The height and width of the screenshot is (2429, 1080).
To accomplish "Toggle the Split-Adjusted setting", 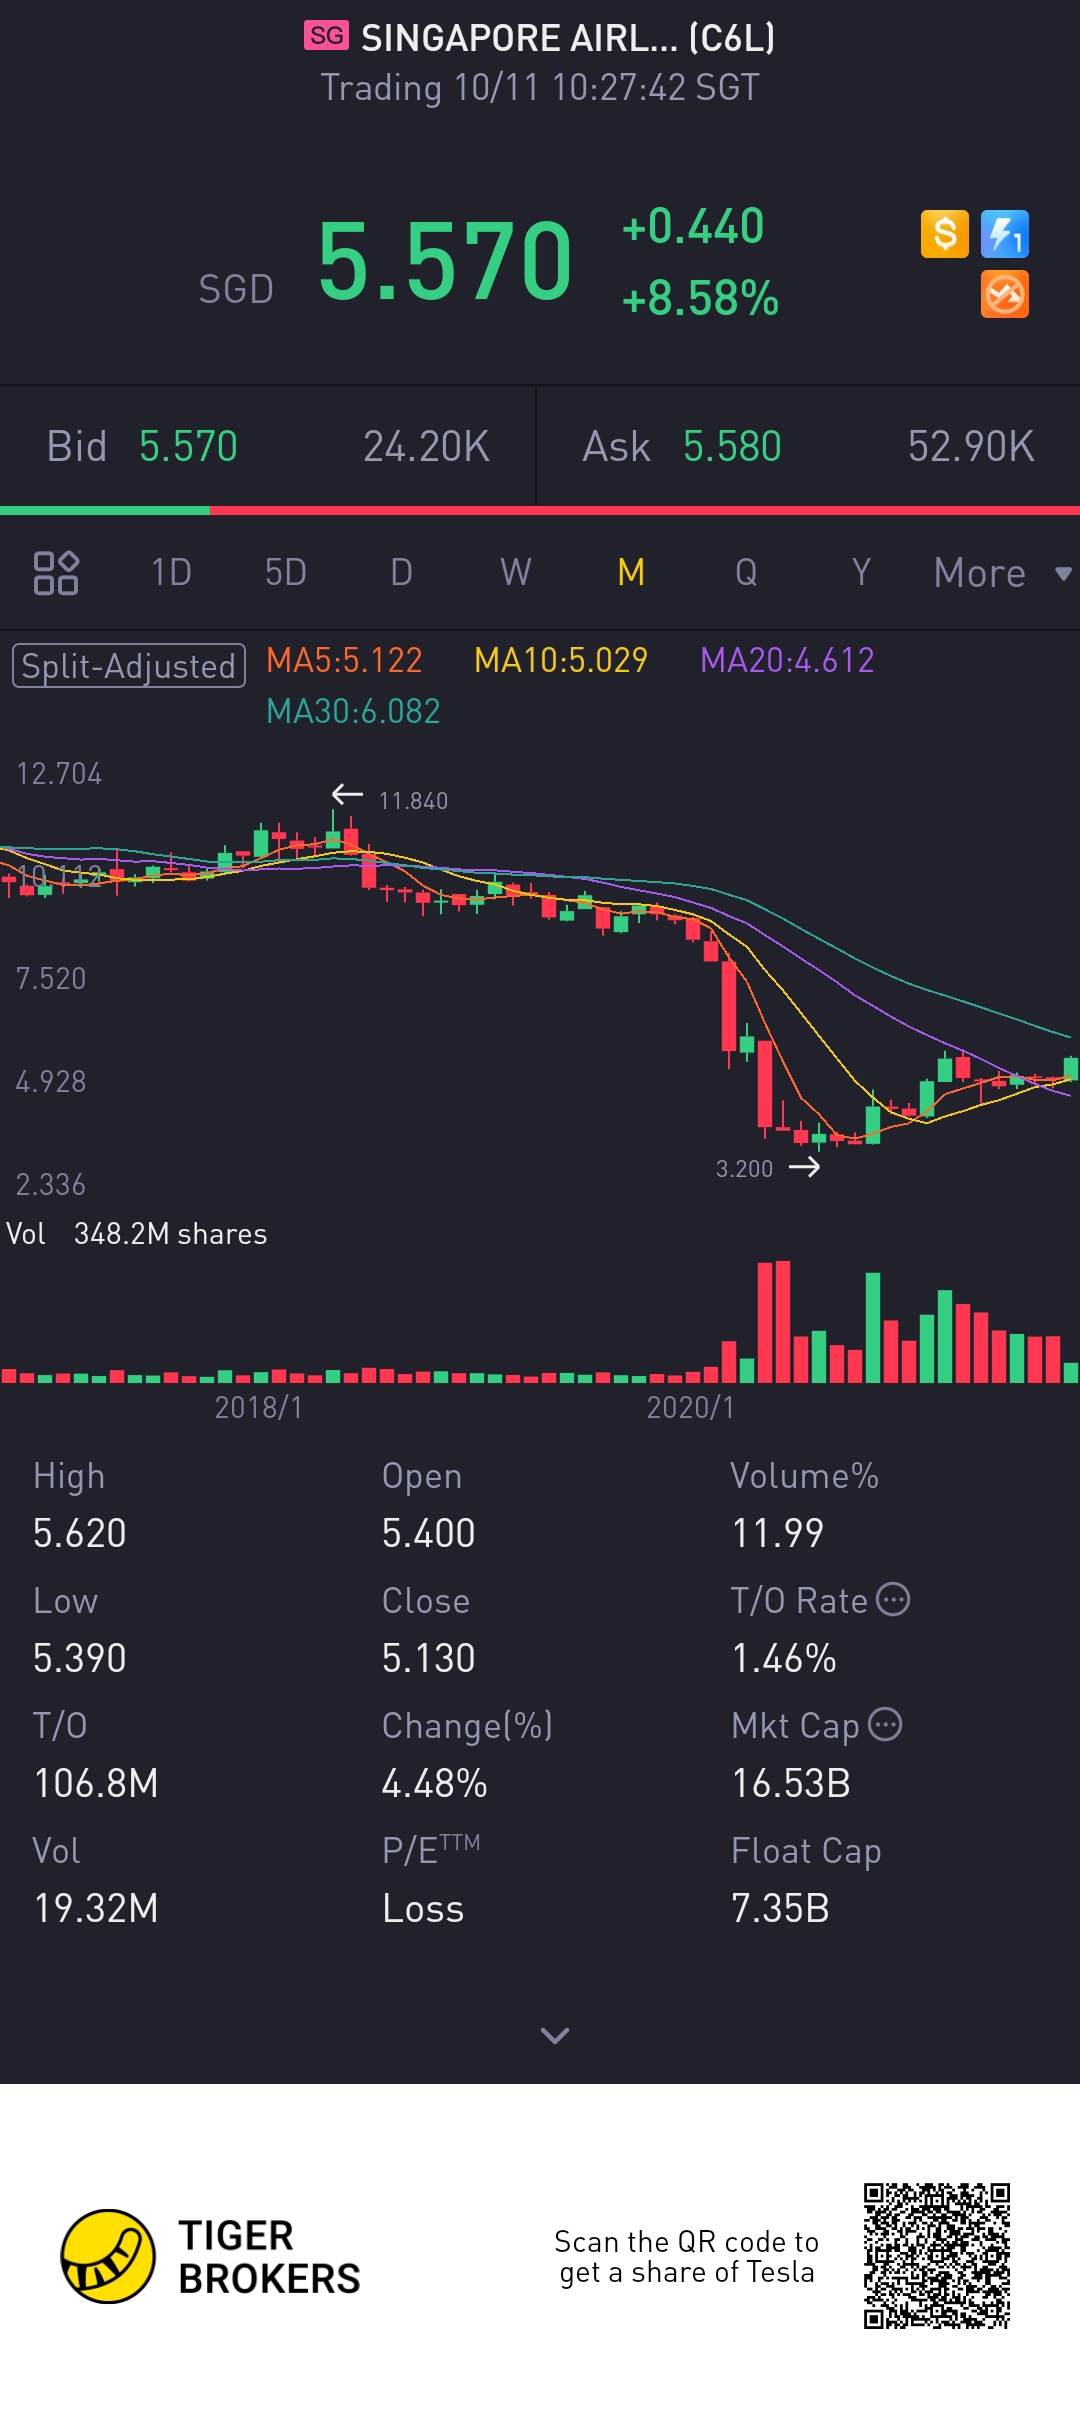I will pos(129,666).
